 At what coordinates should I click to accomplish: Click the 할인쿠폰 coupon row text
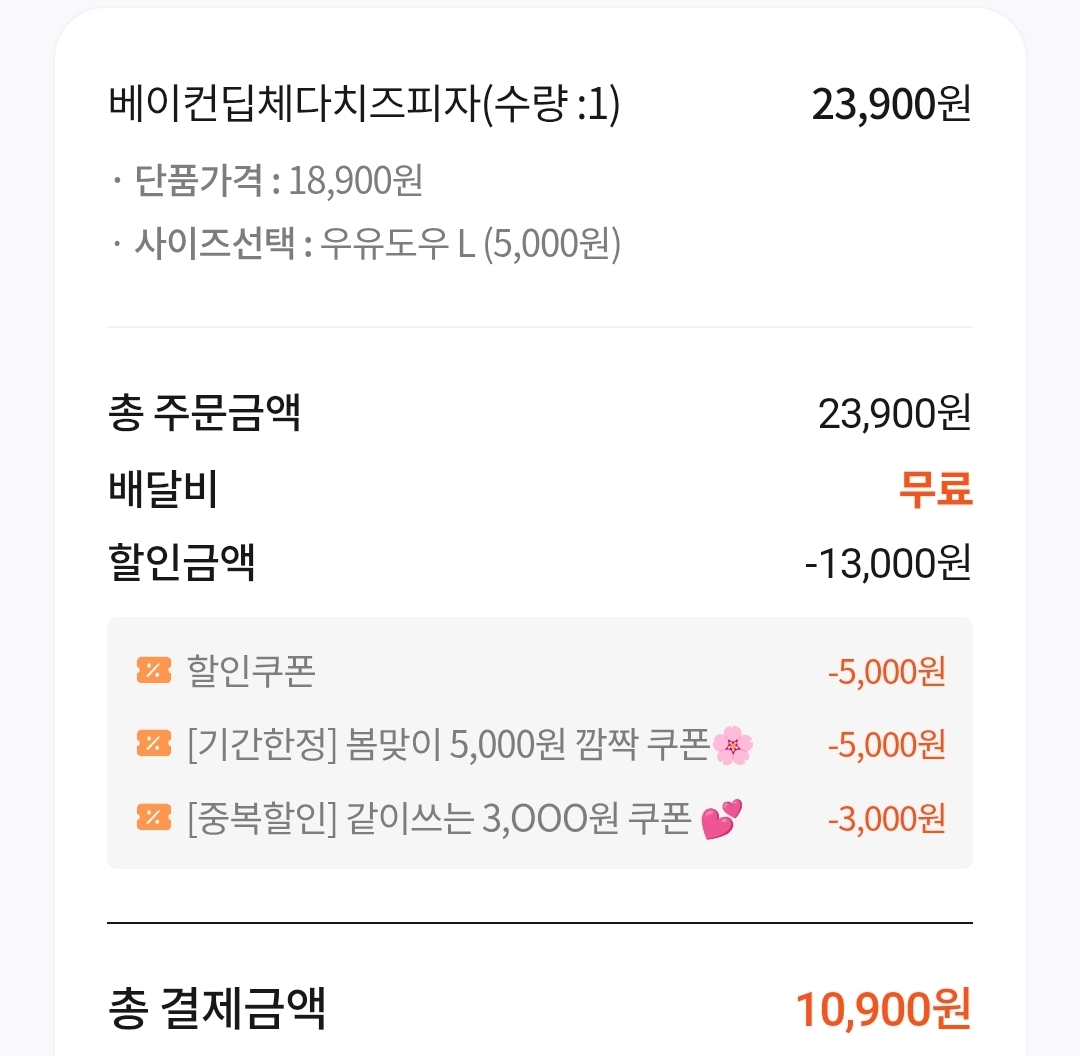pyautogui.click(x=251, y=671)
